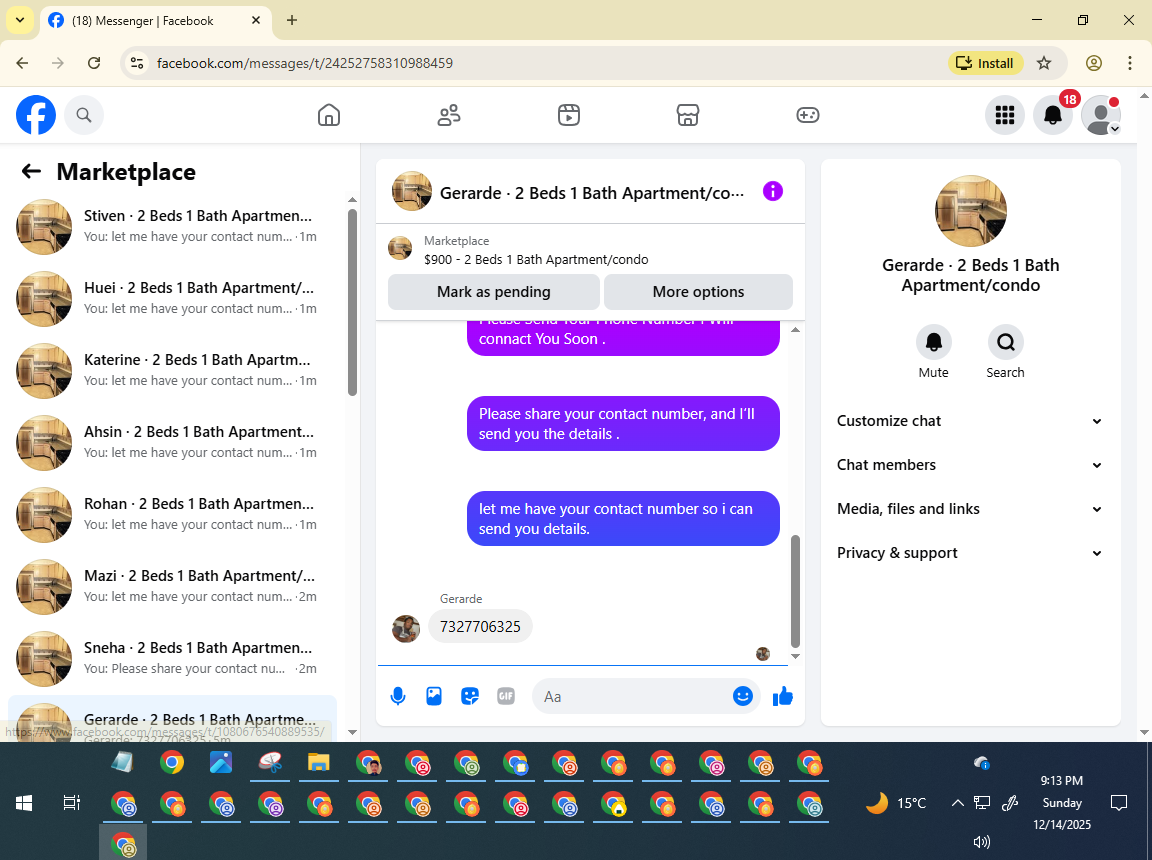Open Chrome three-dot menu
This screenshot has height=860, width=1152.
coord(1130,63)
